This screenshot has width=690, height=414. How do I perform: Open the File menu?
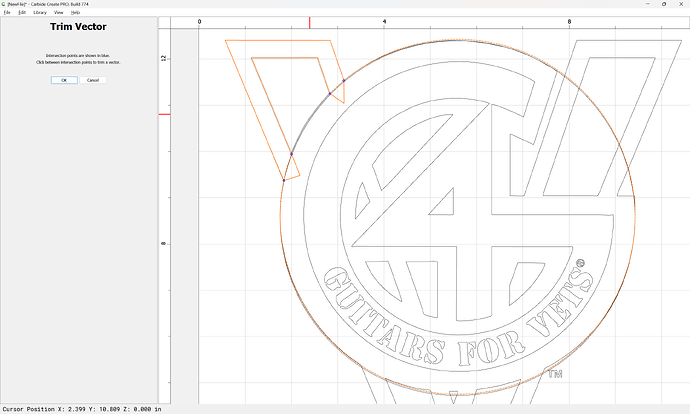click(7, 12)
